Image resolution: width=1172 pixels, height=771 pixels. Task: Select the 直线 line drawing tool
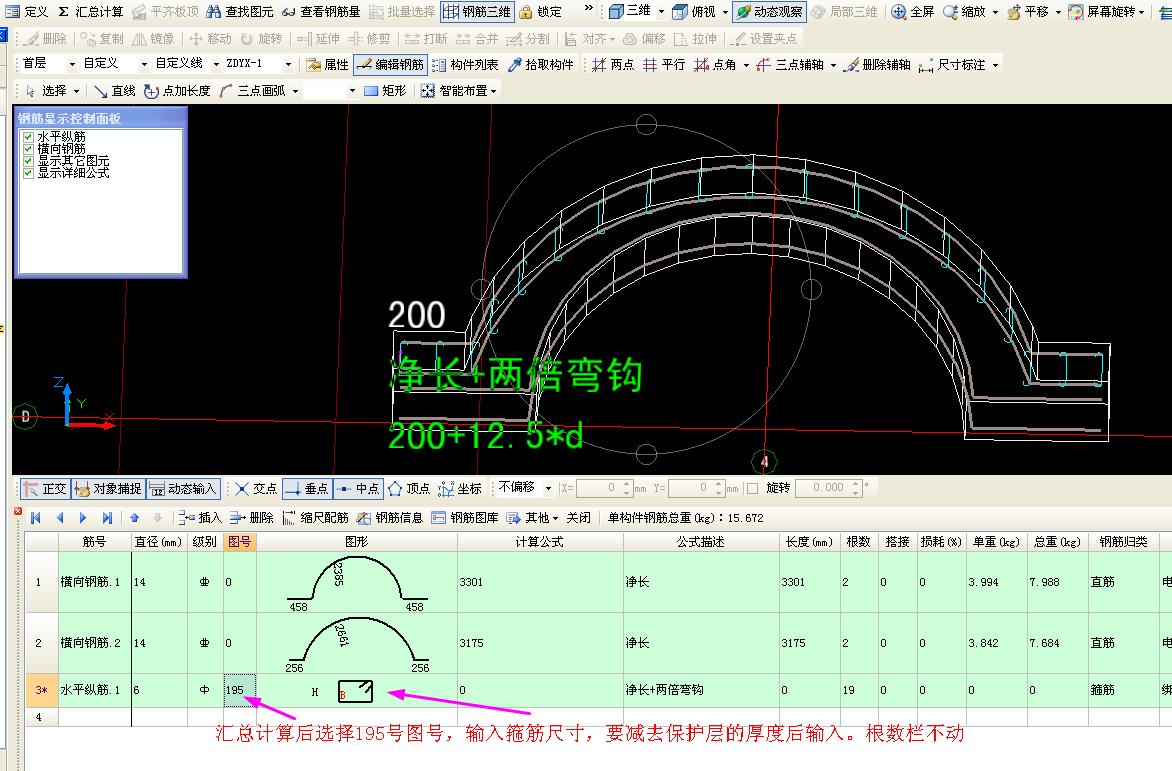115,90
